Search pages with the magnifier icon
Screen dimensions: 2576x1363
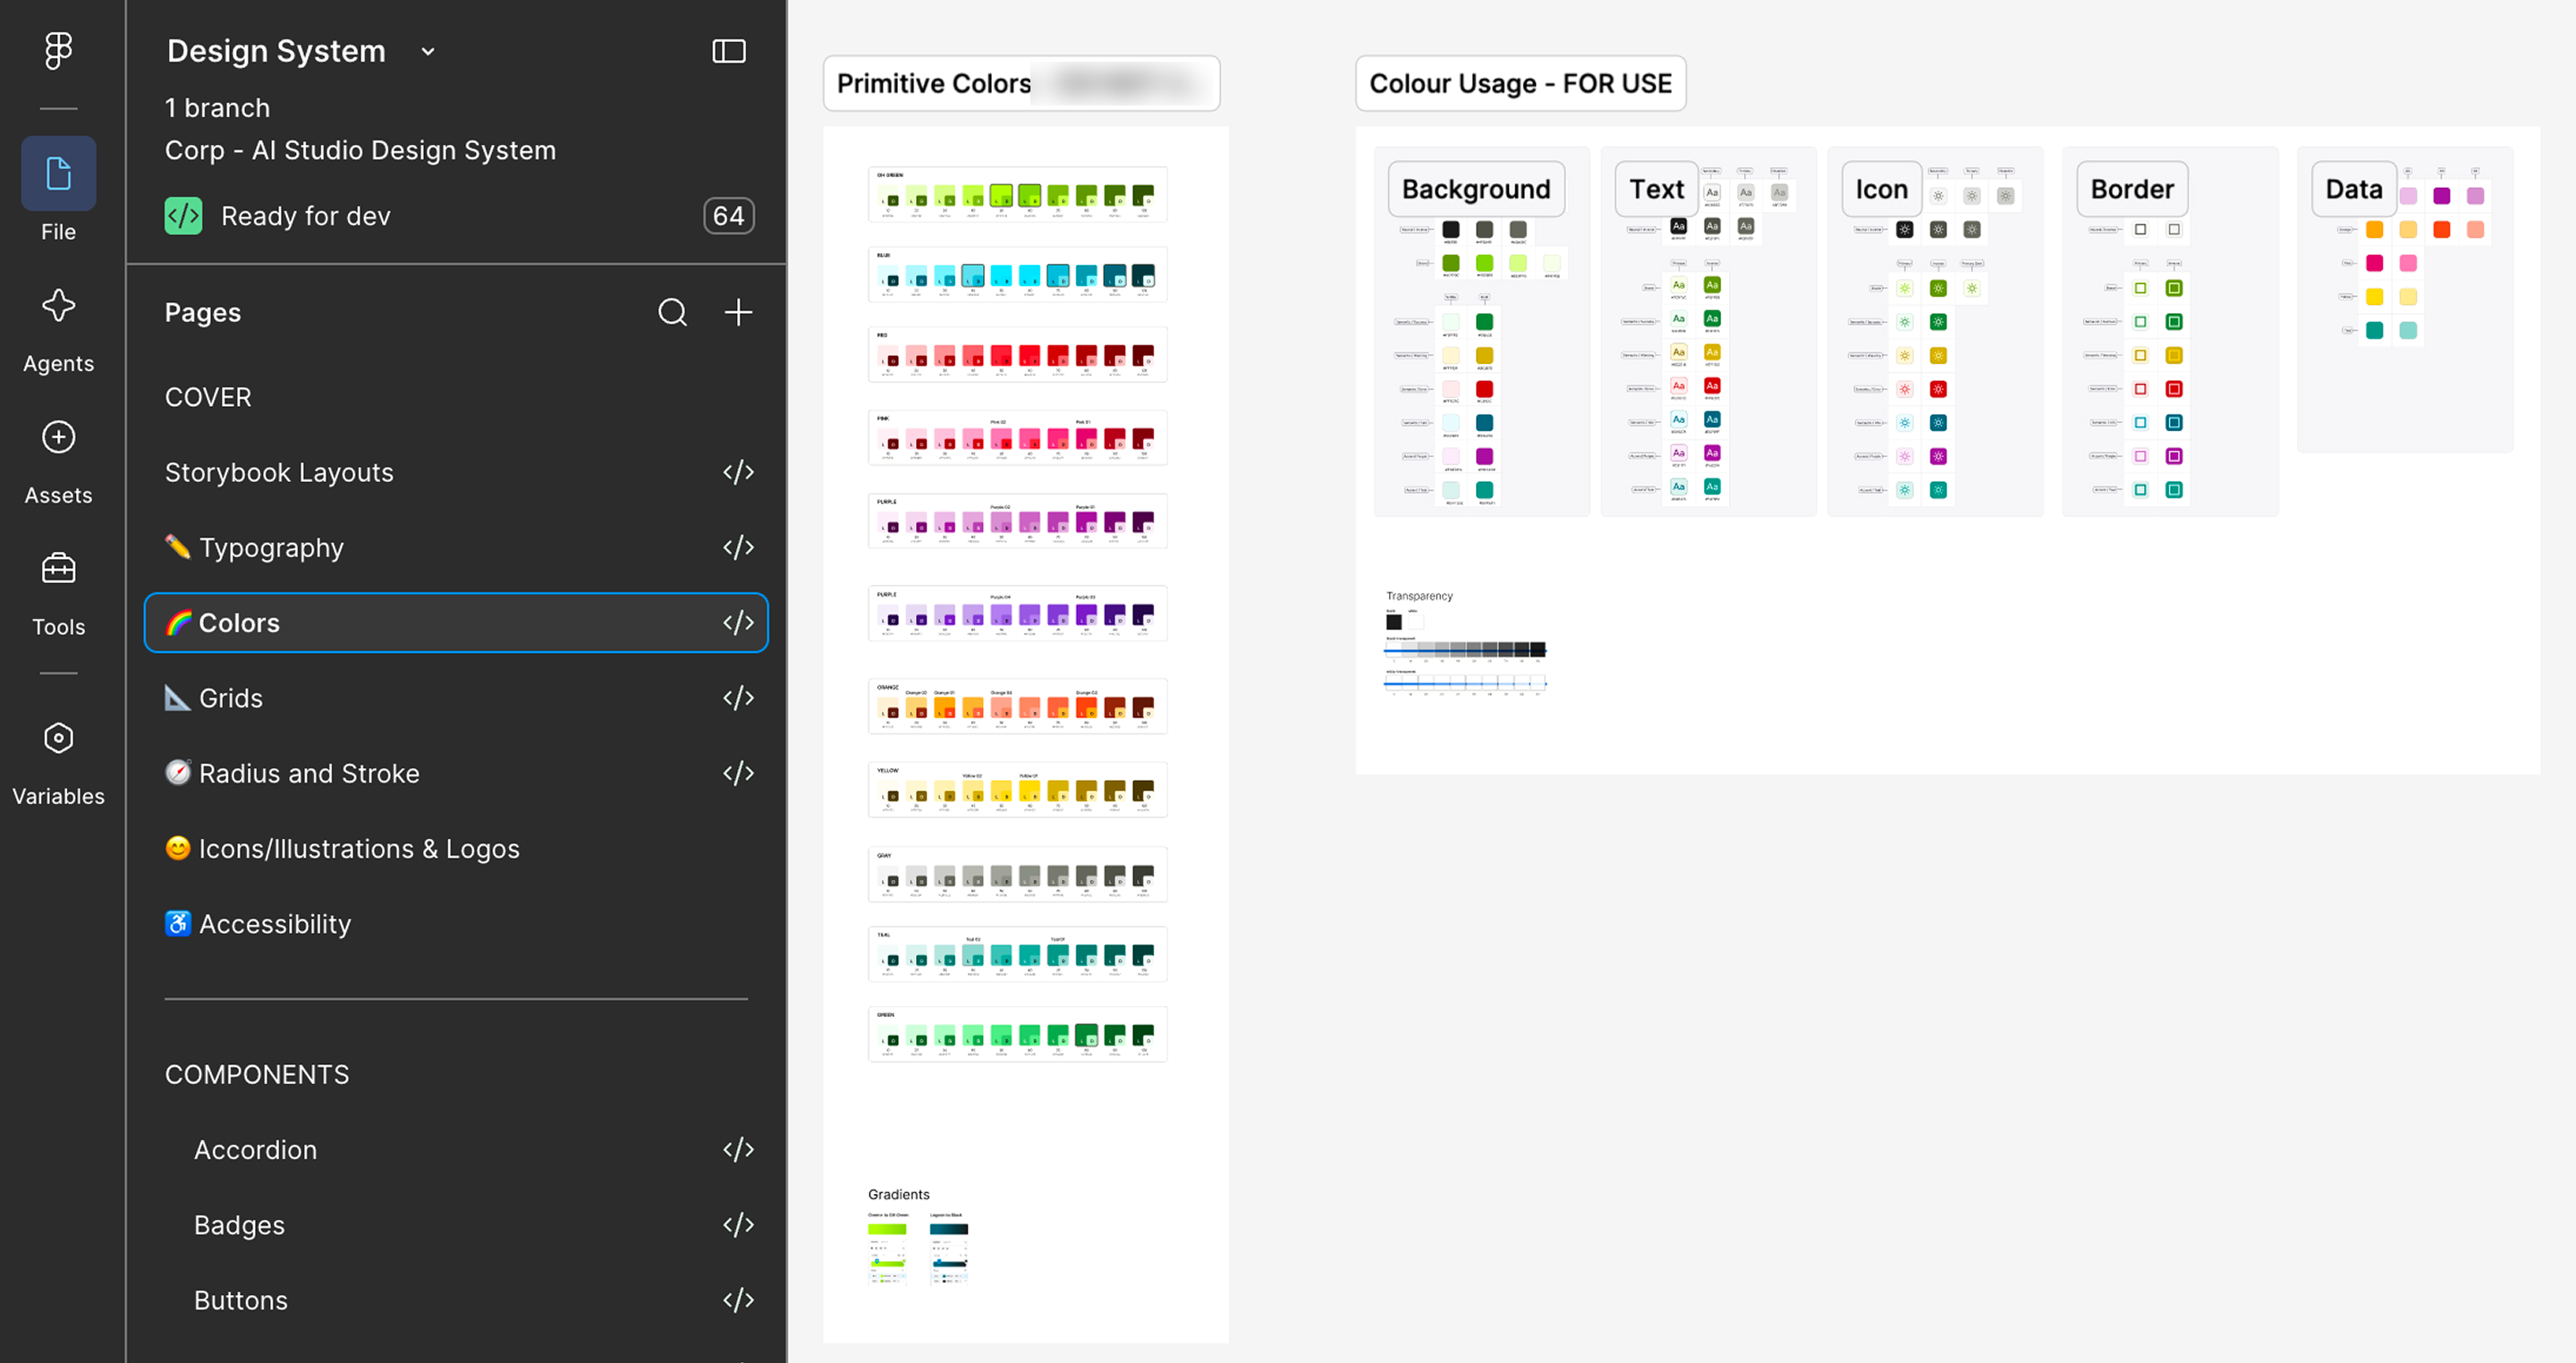672,312
